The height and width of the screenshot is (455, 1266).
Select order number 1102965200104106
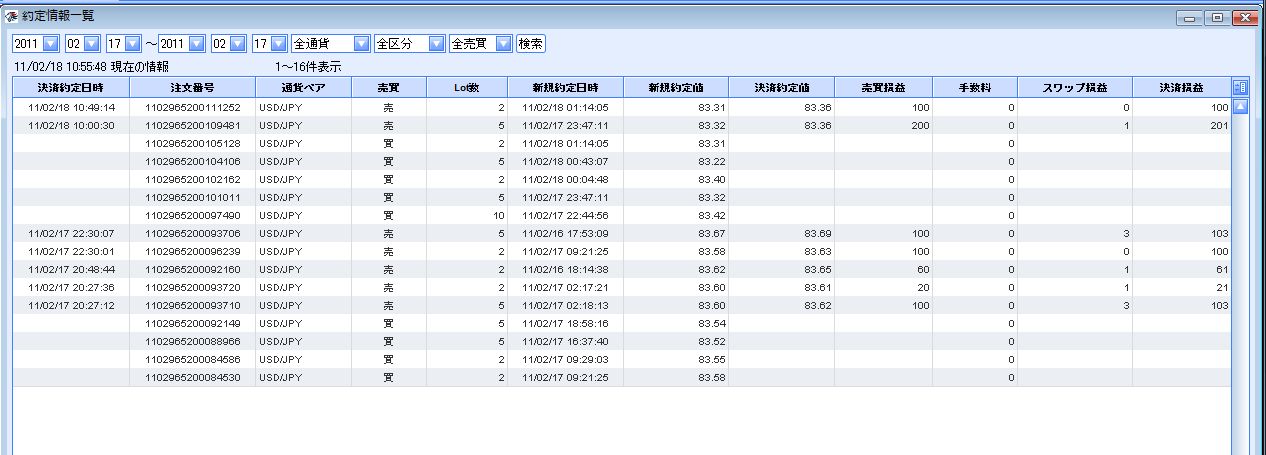[x=193, y=161]
